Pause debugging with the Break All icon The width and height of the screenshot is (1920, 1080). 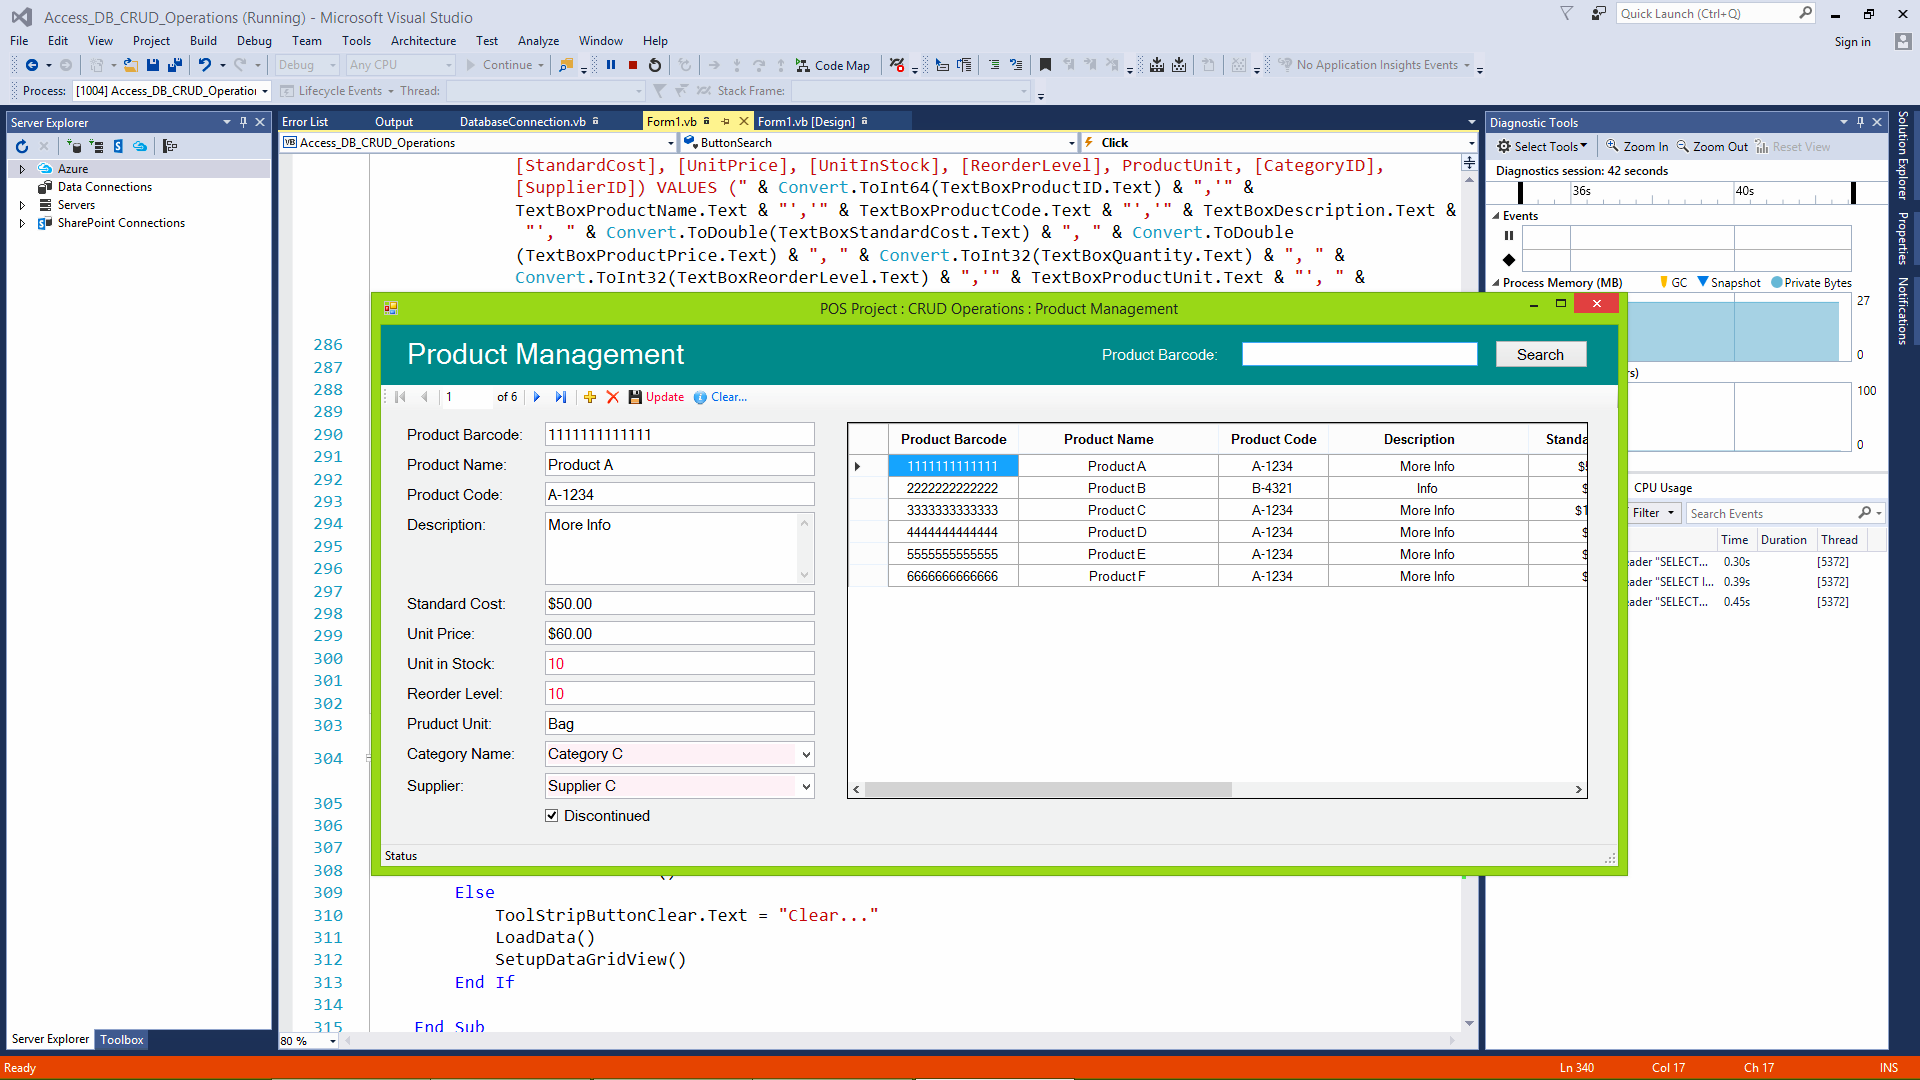(x=611, y=65)
